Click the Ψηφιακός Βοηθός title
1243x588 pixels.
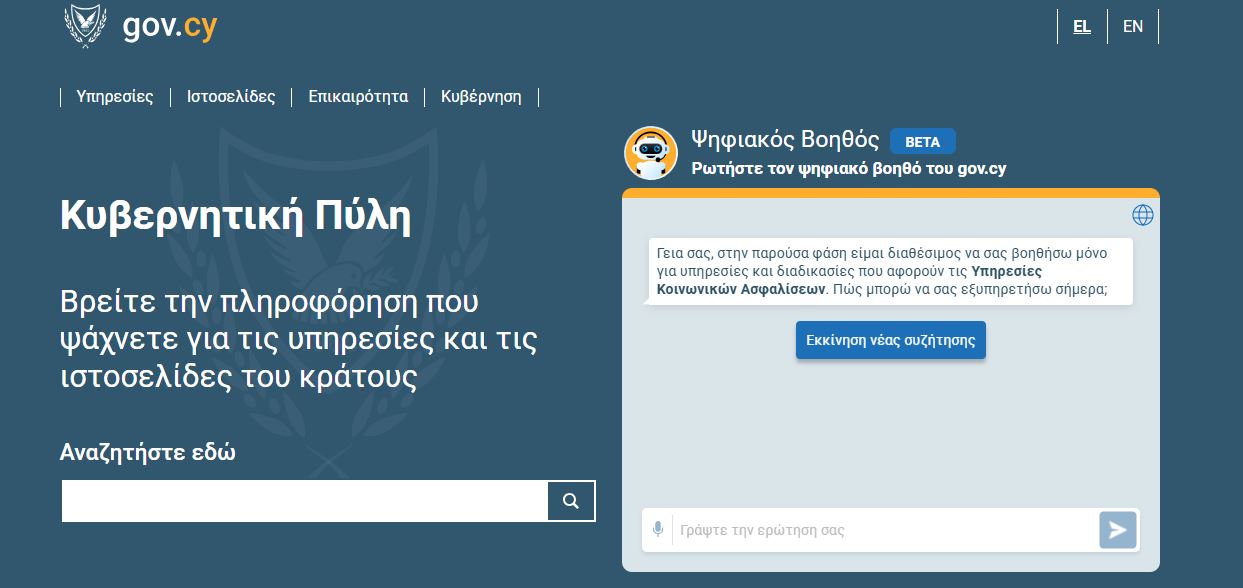pyautogui.click(x=785, y=140)
